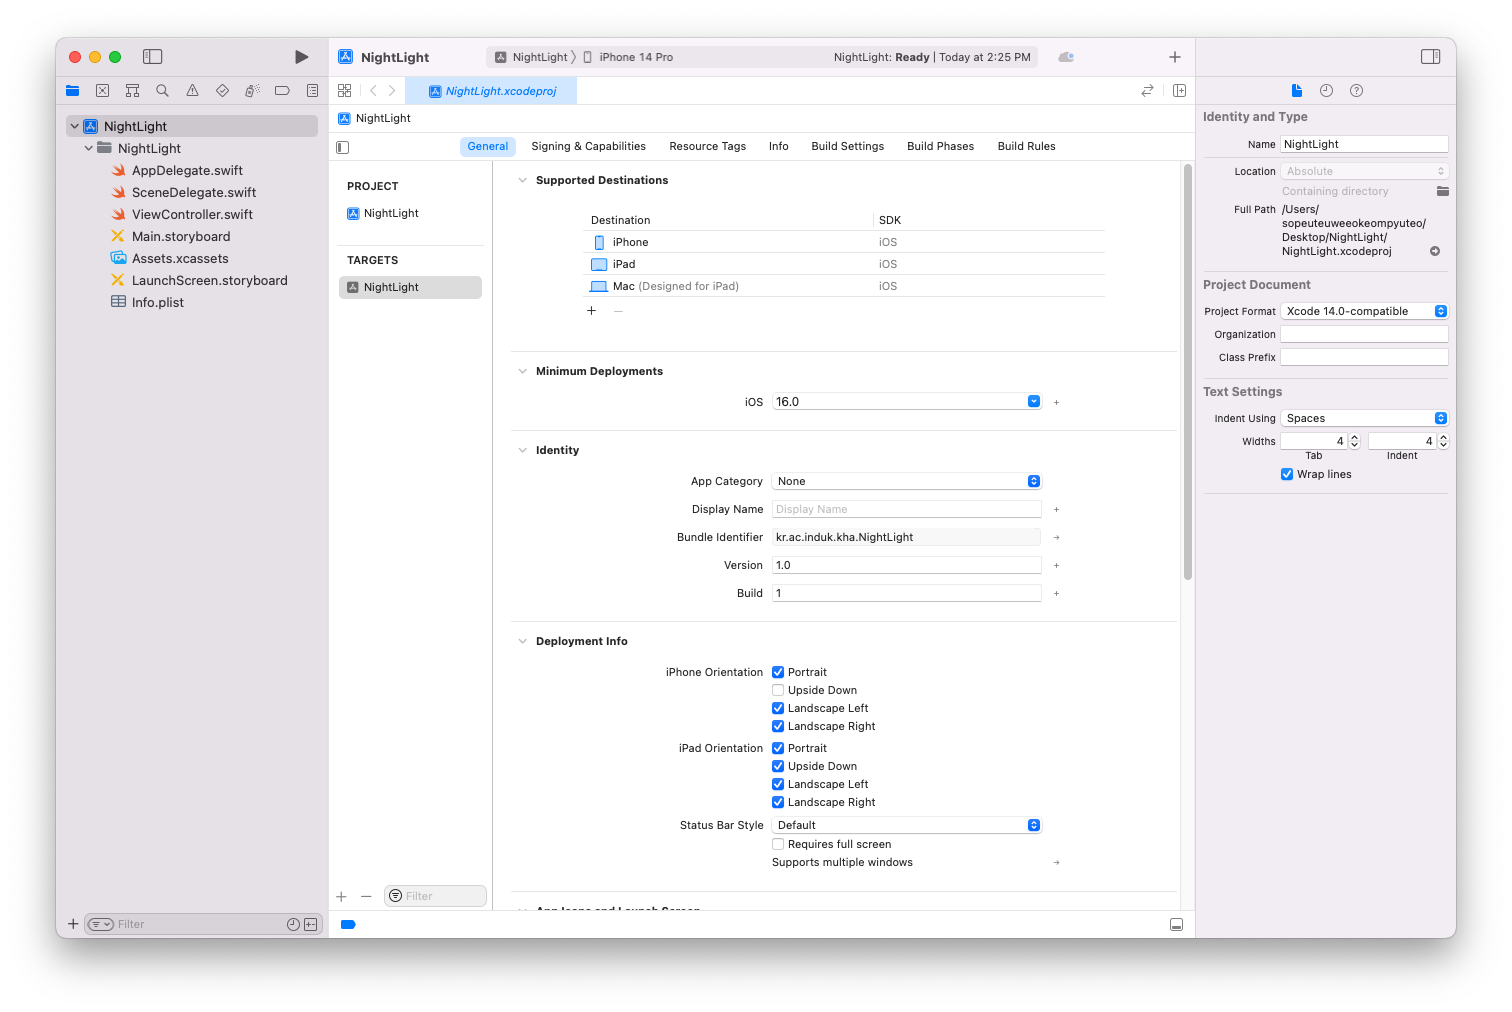Screen dimensions: 1512x1012
Task: Toggle code review mode arrows icon
Action: point(1147,91)
